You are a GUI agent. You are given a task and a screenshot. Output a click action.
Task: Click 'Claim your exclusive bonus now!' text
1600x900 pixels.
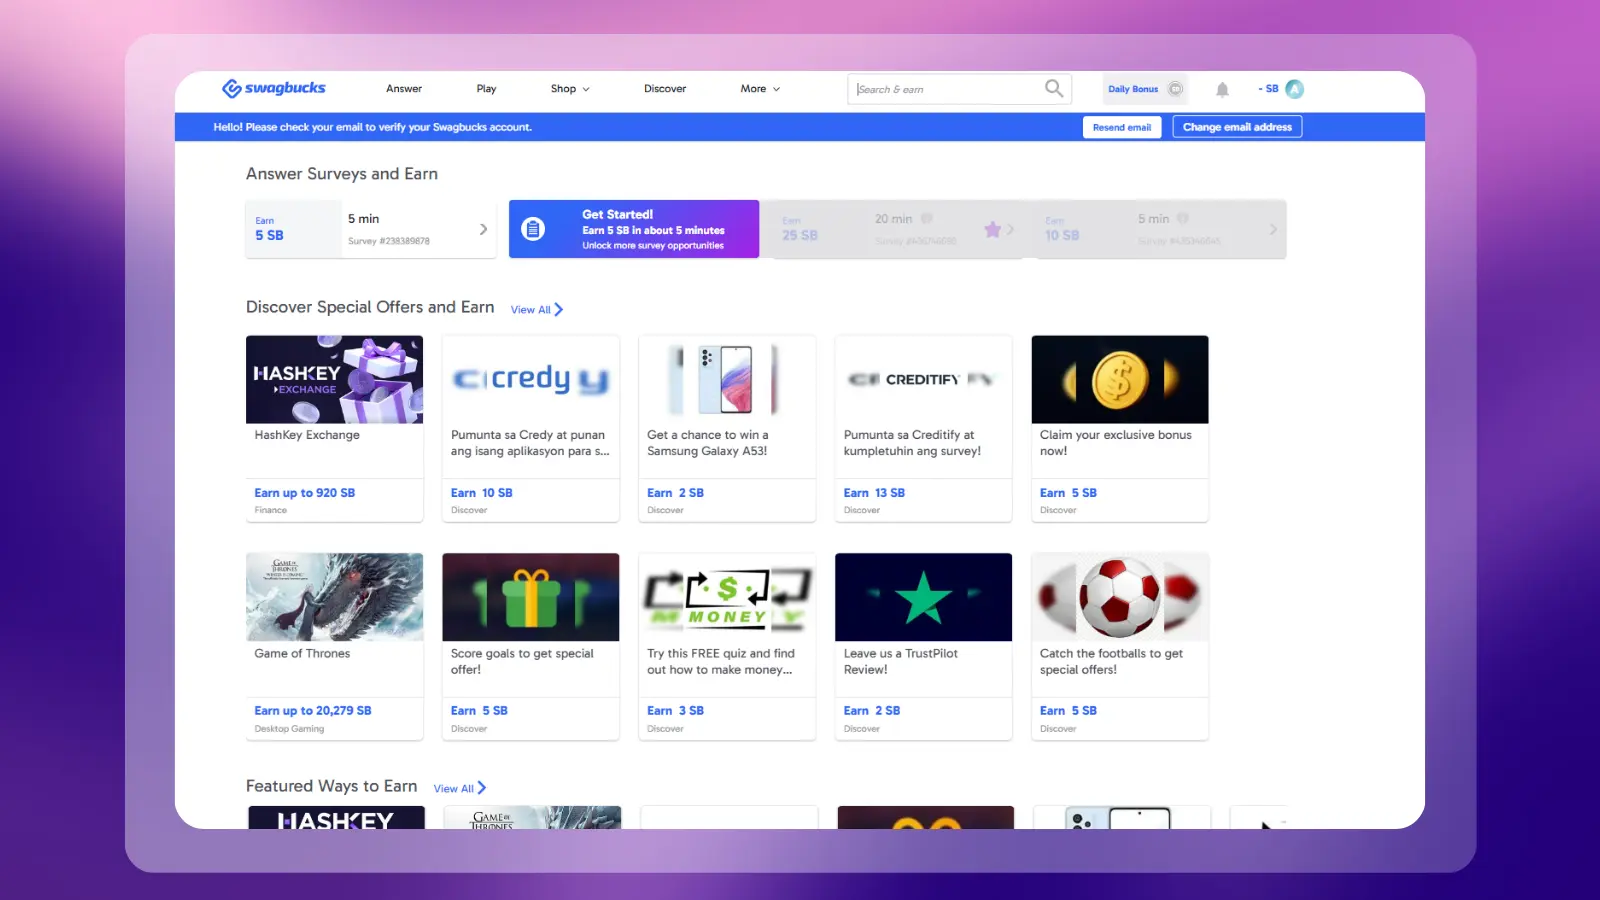1115,443
